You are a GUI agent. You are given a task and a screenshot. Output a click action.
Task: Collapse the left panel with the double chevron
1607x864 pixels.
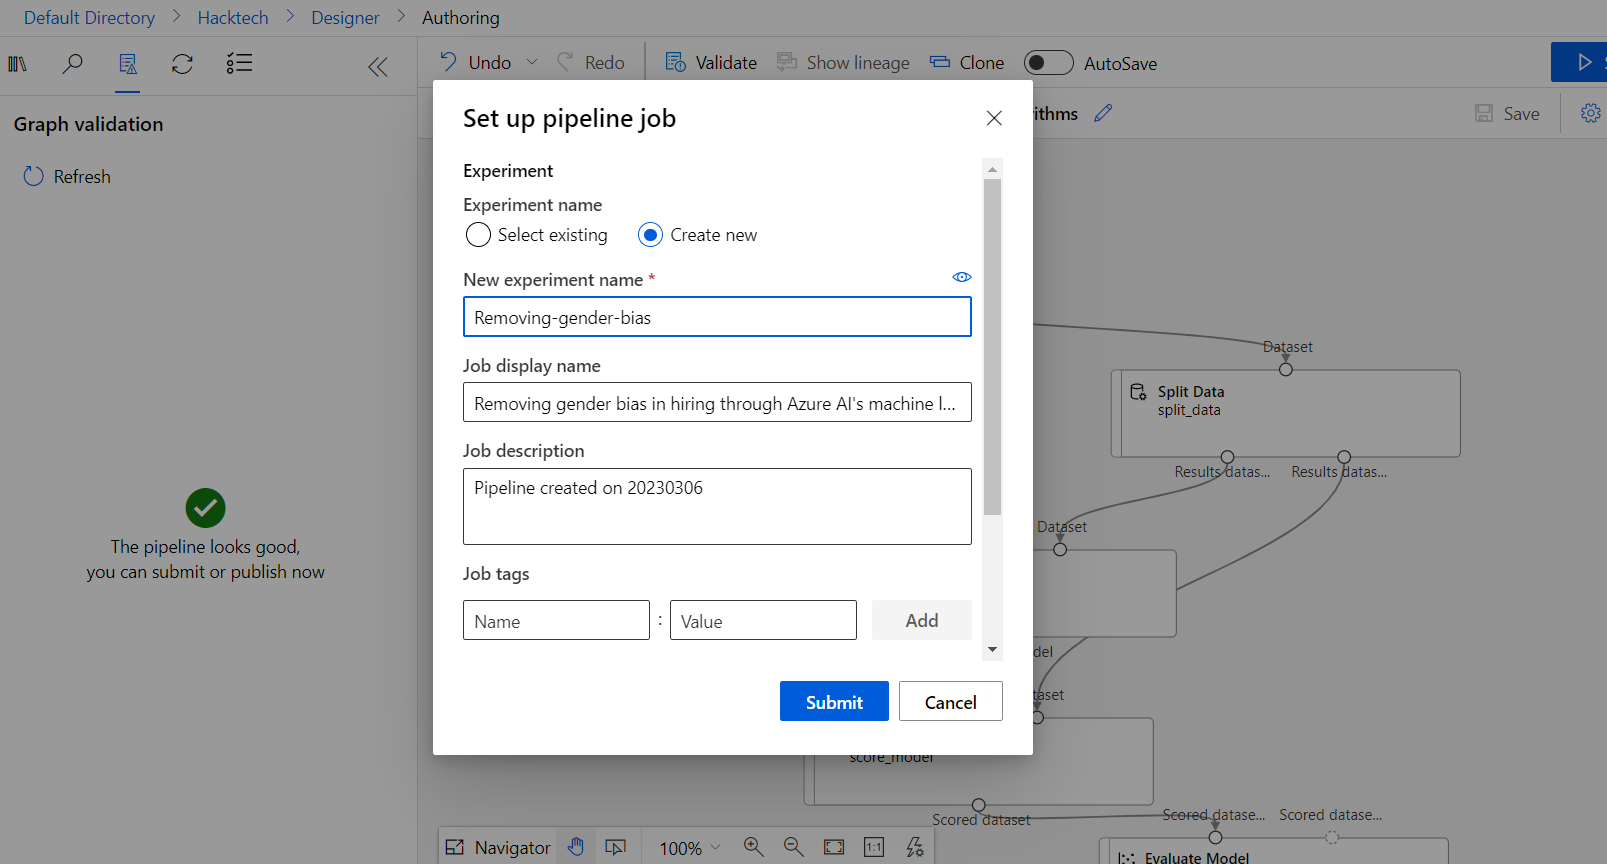coord(378,67)
